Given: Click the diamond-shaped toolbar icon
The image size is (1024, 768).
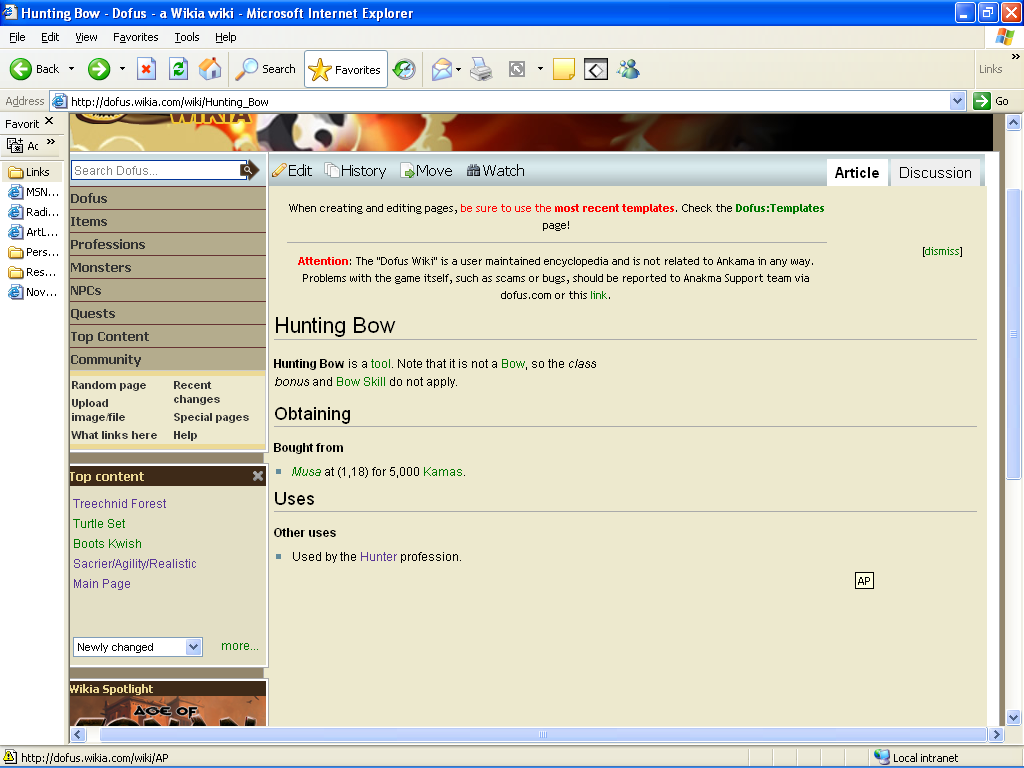Looking at the screenshot, I should click(596, 69).
